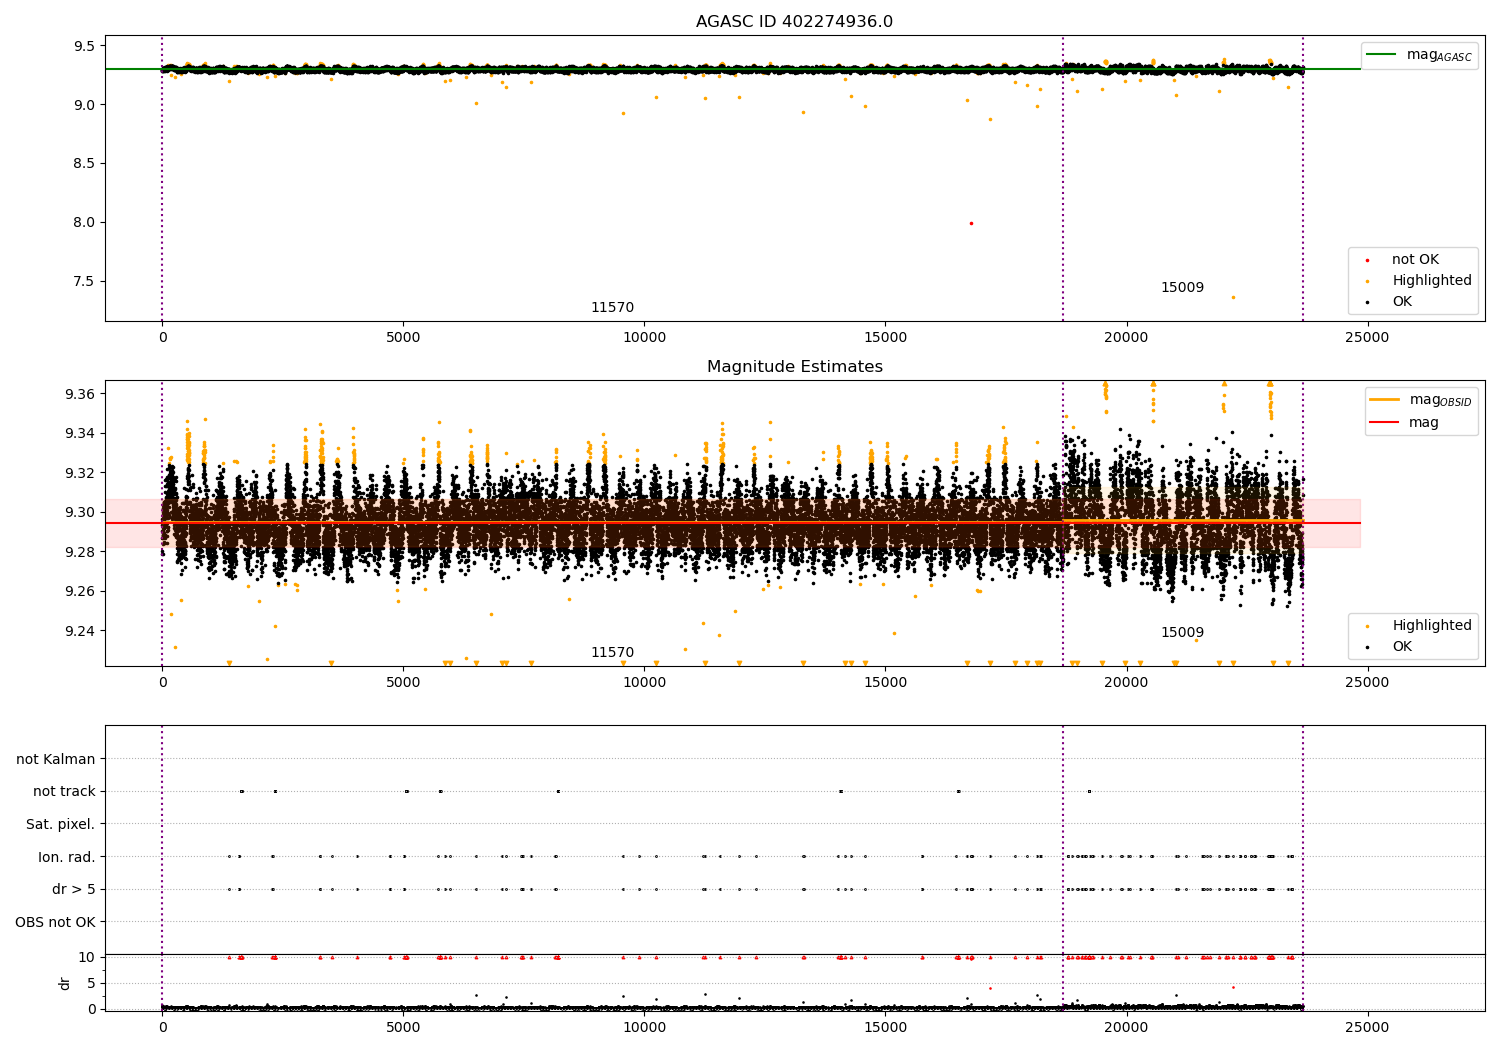Viewport: 1500px width, 1050px height.
Task: Pick the "OK" entry in the top plot legend
Action: (x=1402, y=302)
